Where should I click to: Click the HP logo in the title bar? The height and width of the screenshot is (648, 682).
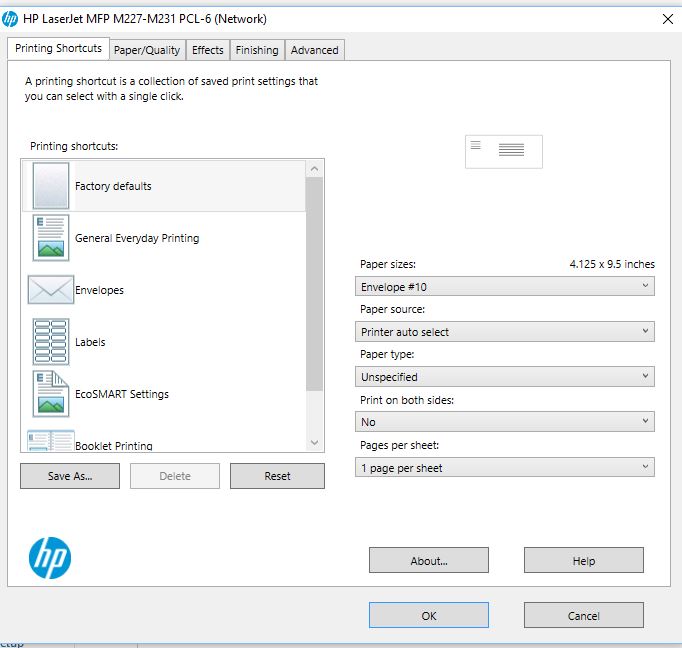point(10,19)
